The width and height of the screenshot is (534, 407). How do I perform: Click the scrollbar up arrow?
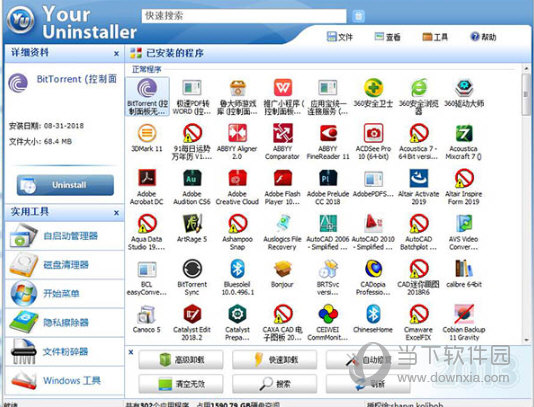(526, 68)
